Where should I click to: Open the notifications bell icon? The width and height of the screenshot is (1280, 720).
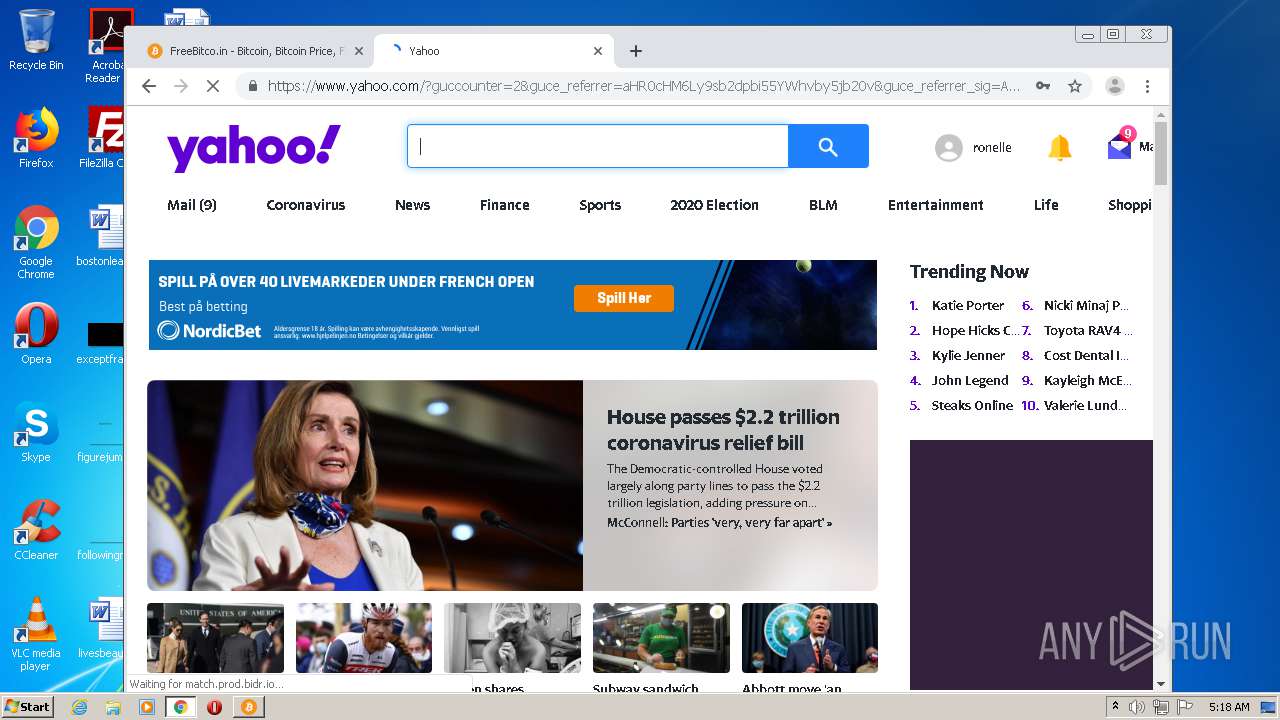(x=1059, y=148)
